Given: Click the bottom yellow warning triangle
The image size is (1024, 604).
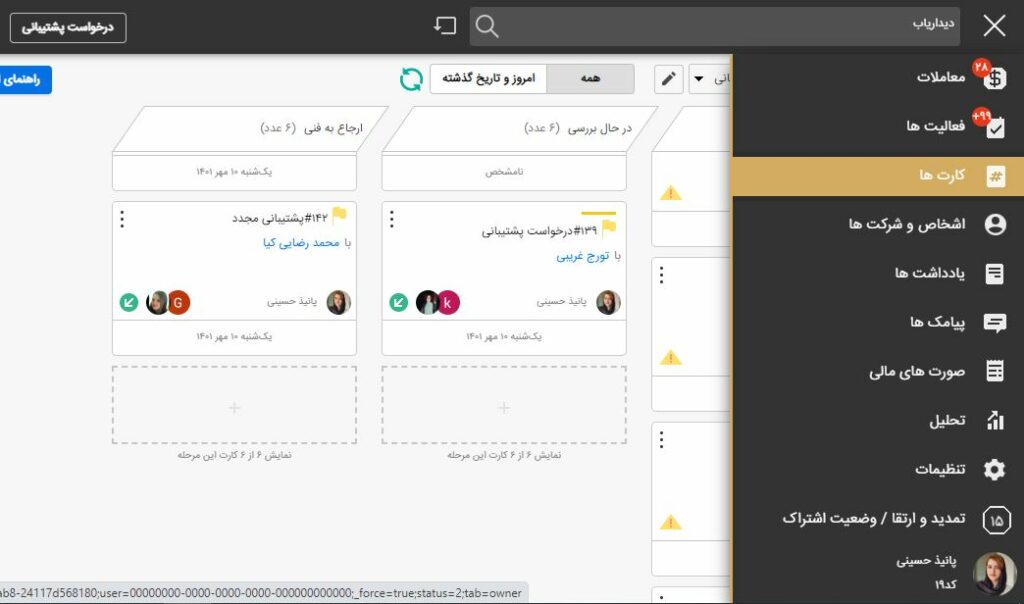Looking at the screenshot, I should click(671, 522).
